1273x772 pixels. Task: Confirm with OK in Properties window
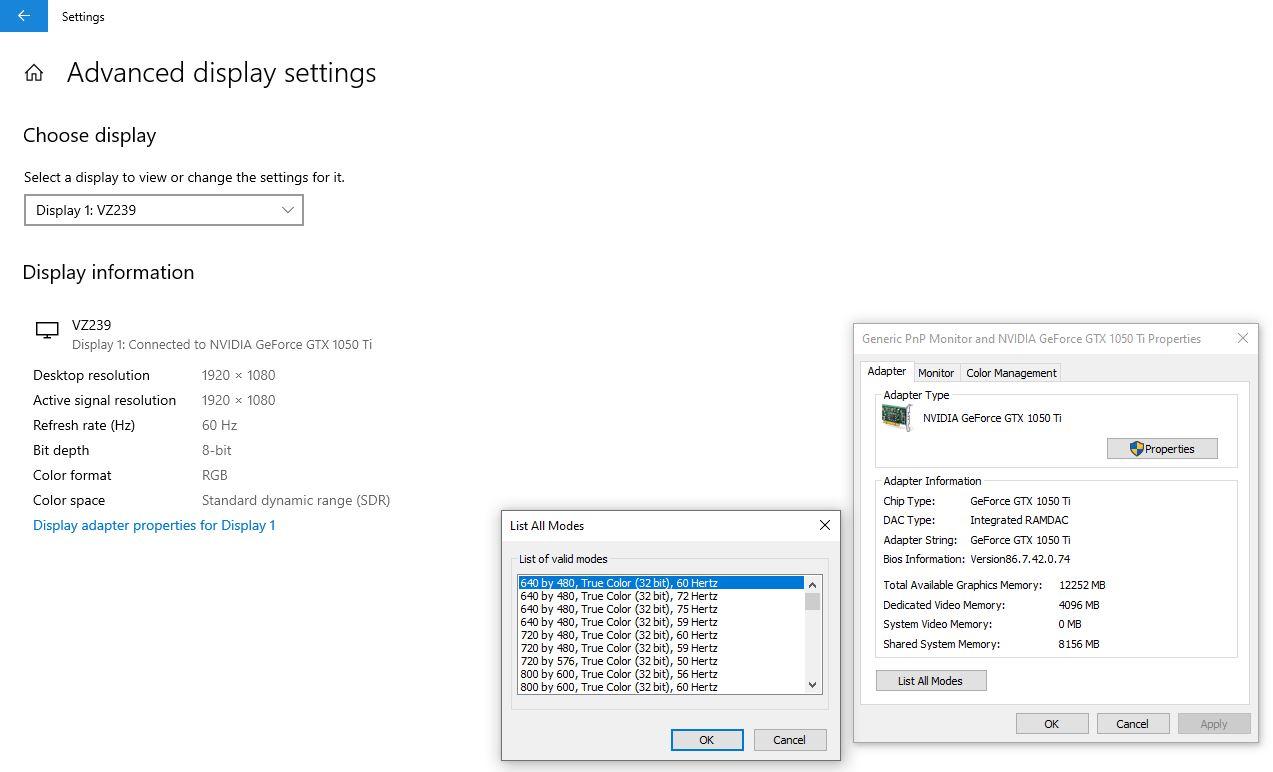(1052, 724)
